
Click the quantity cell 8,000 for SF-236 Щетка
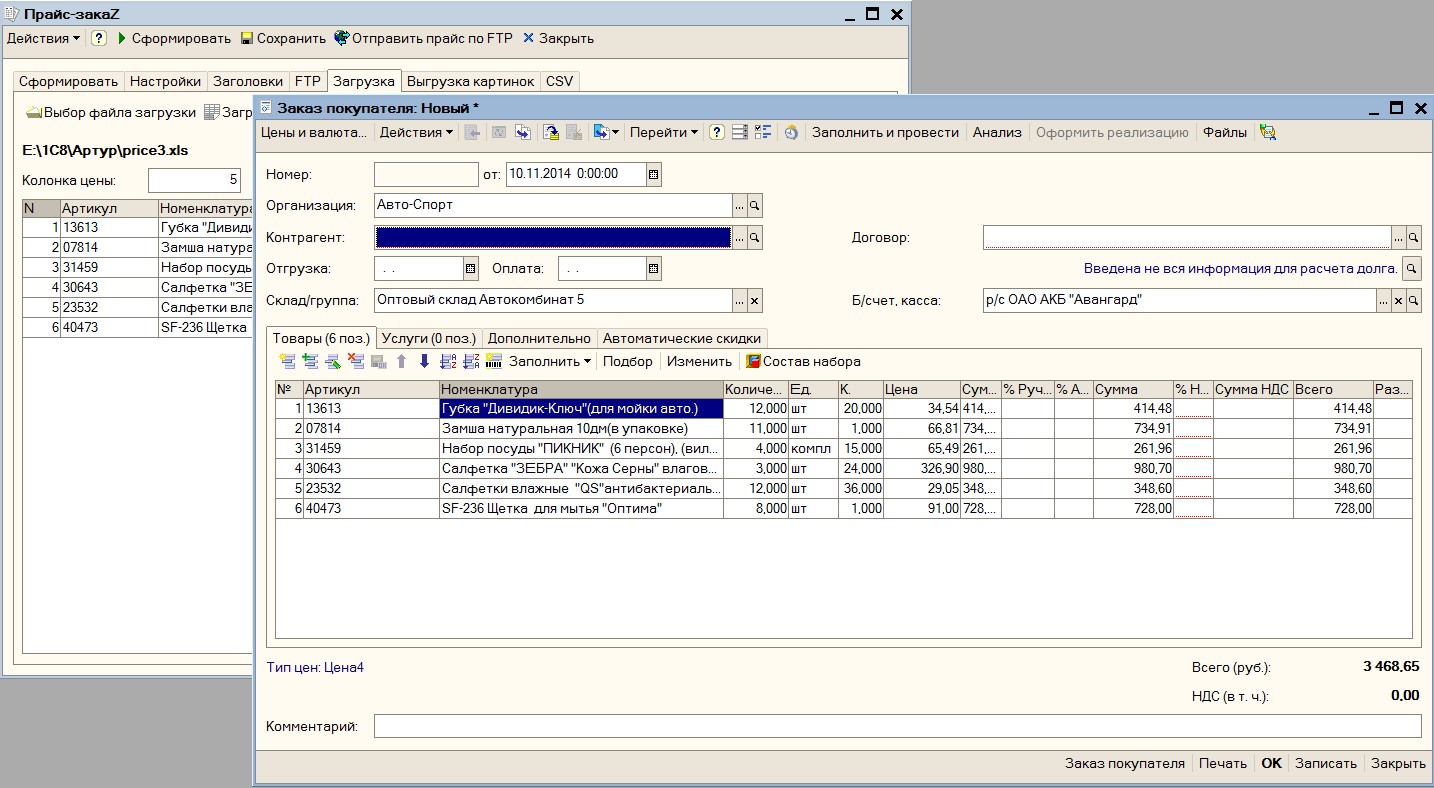755,508
